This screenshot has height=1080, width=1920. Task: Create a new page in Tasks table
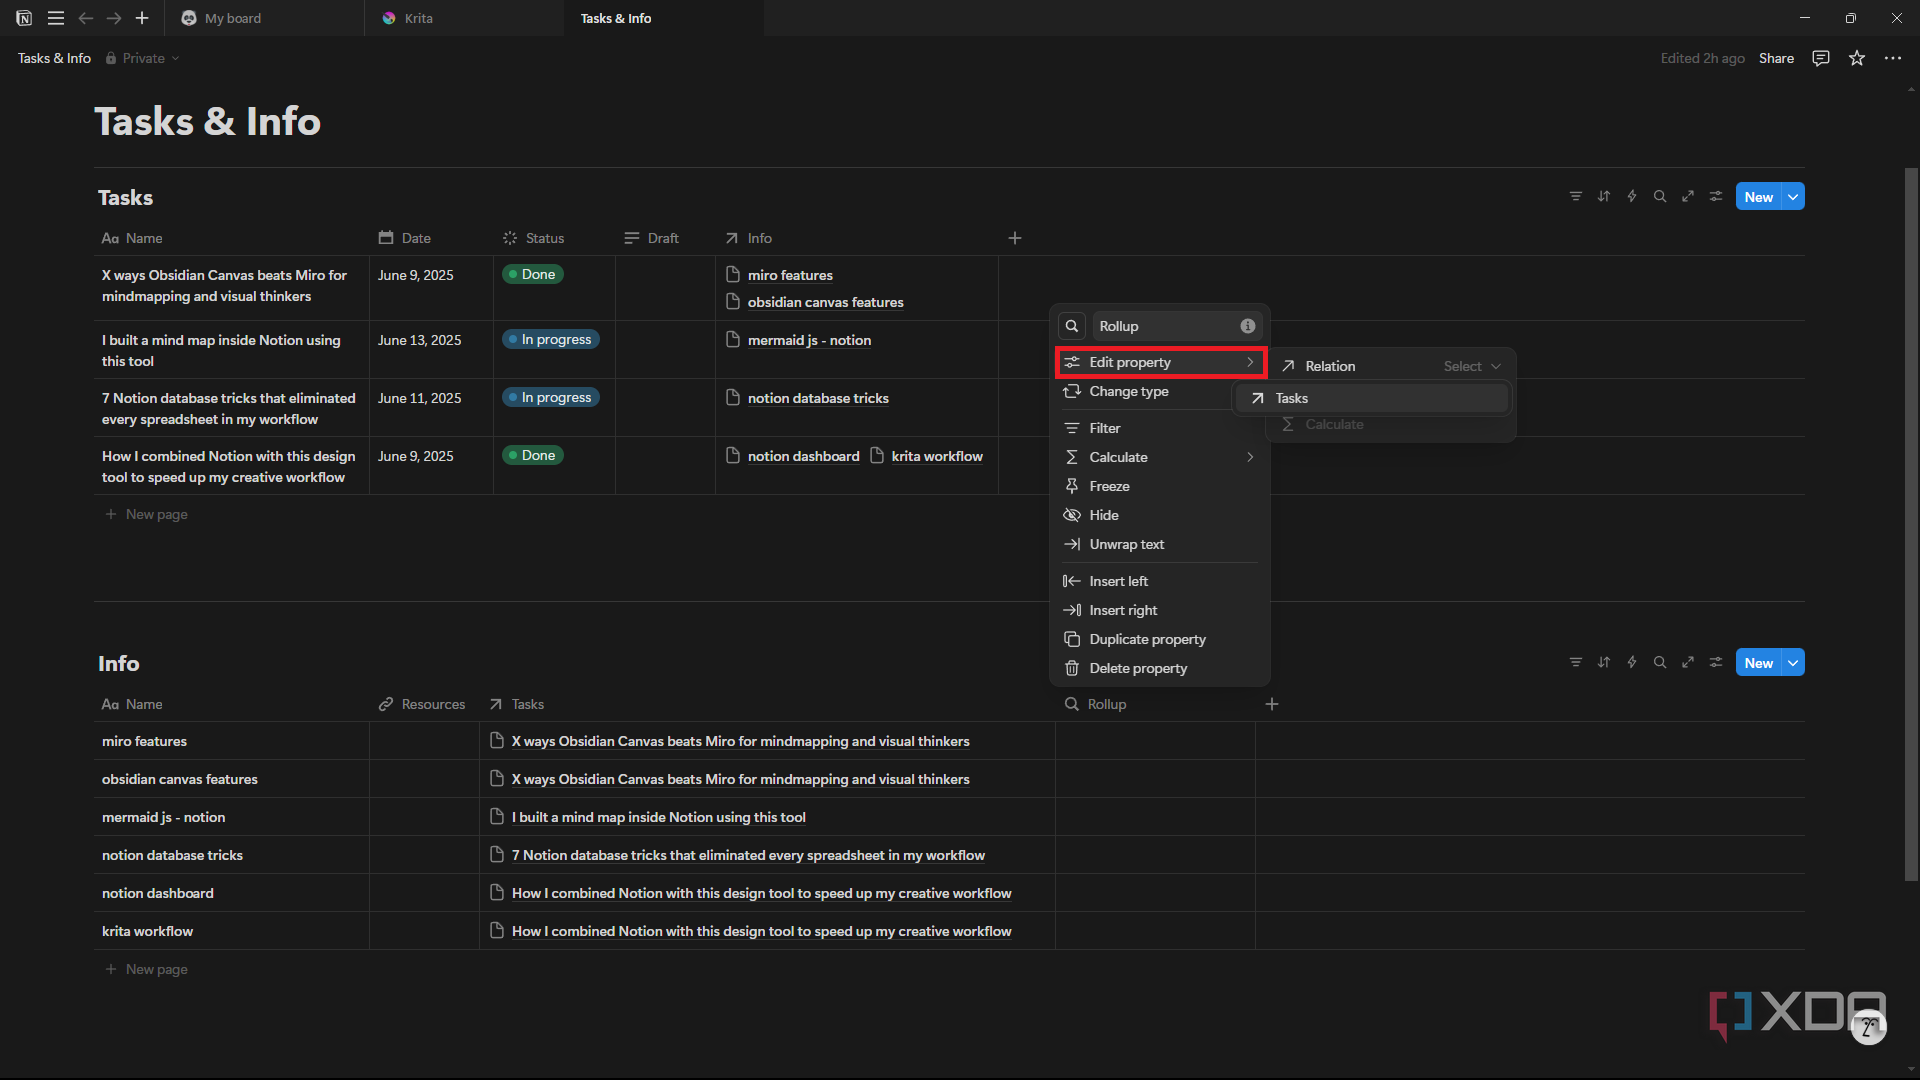click(x=146, y=514)
